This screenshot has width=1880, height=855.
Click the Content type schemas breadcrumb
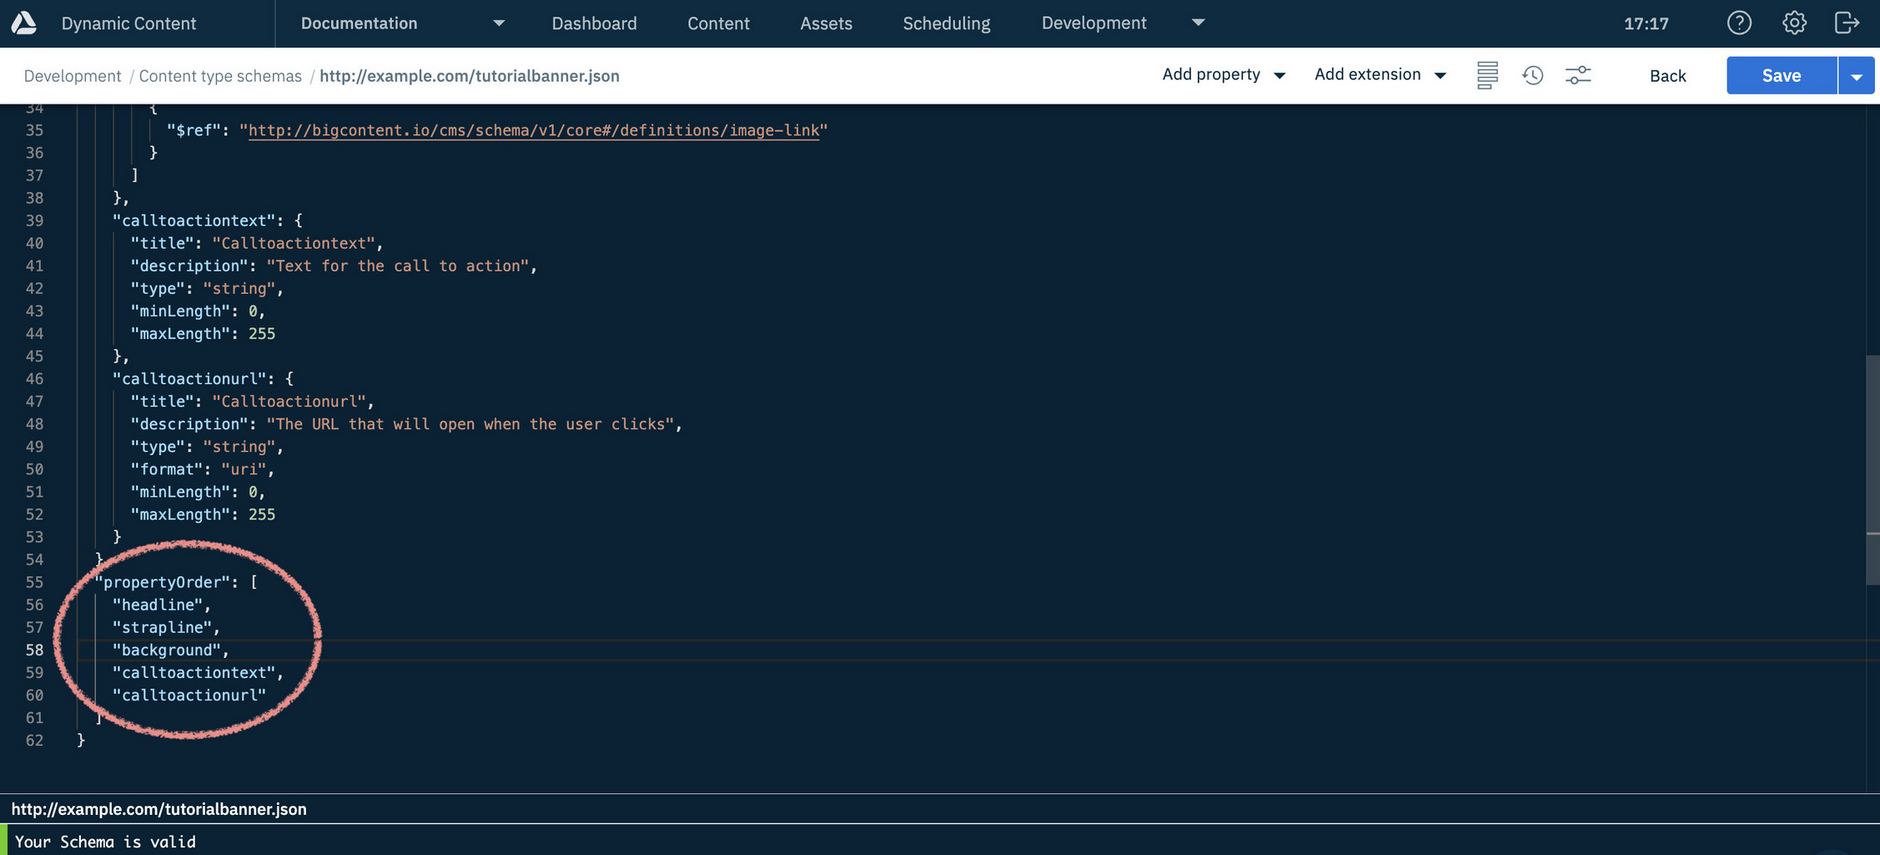[220, 76]
